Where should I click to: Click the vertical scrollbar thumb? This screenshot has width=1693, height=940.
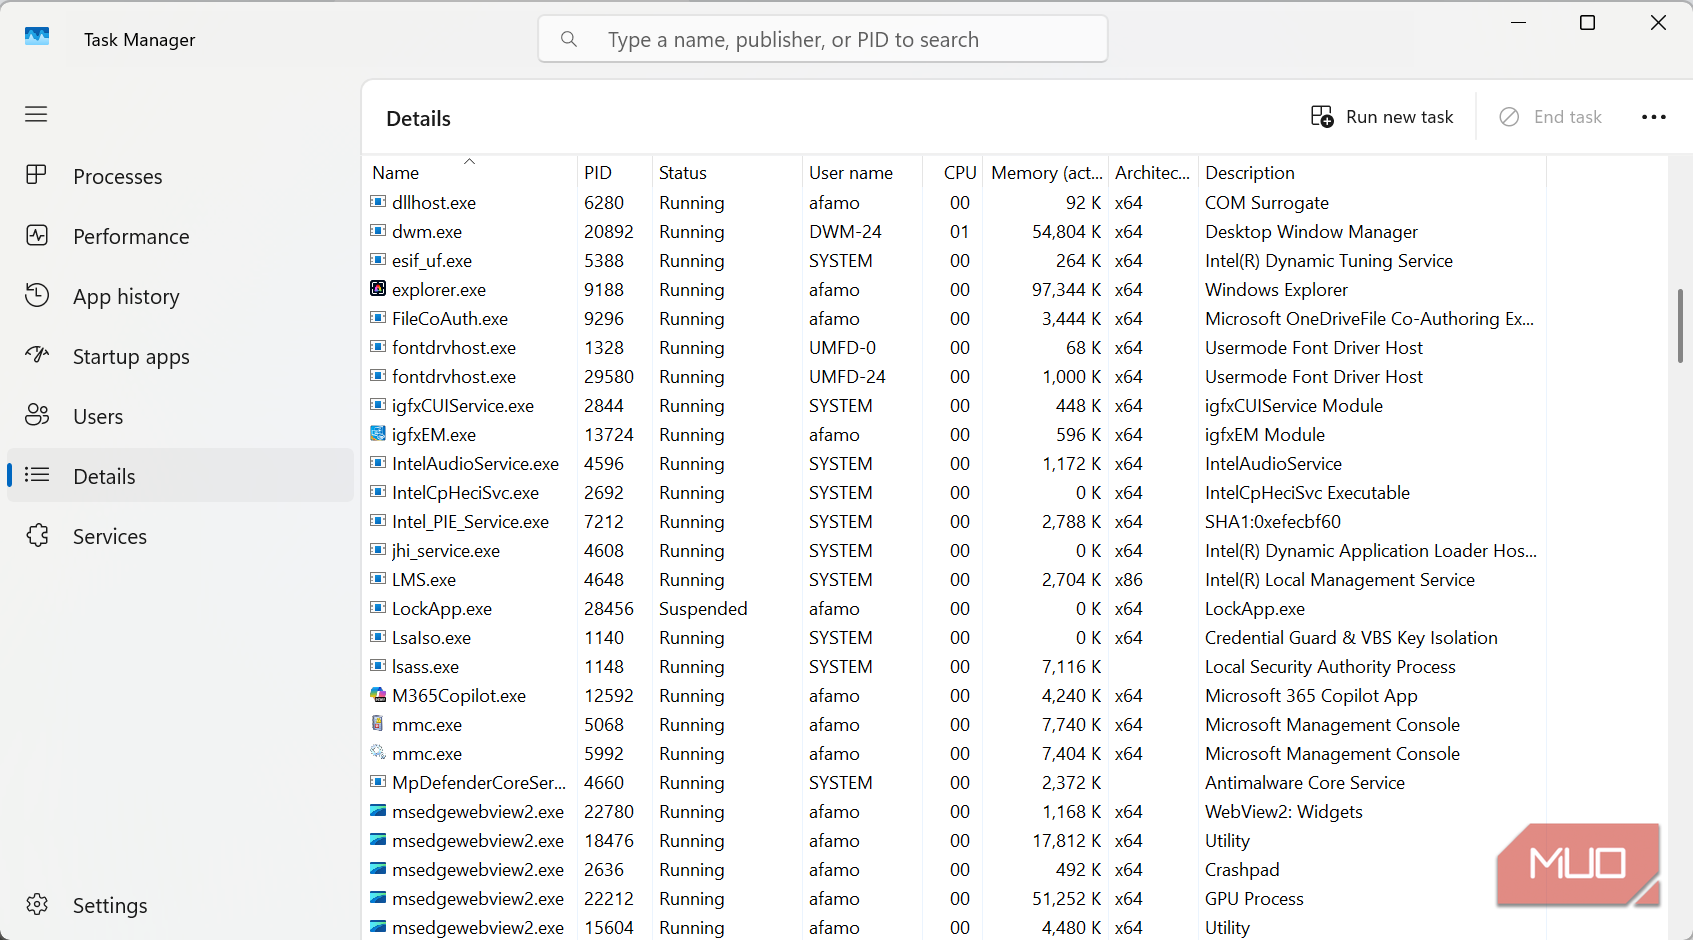(1680, 326)
